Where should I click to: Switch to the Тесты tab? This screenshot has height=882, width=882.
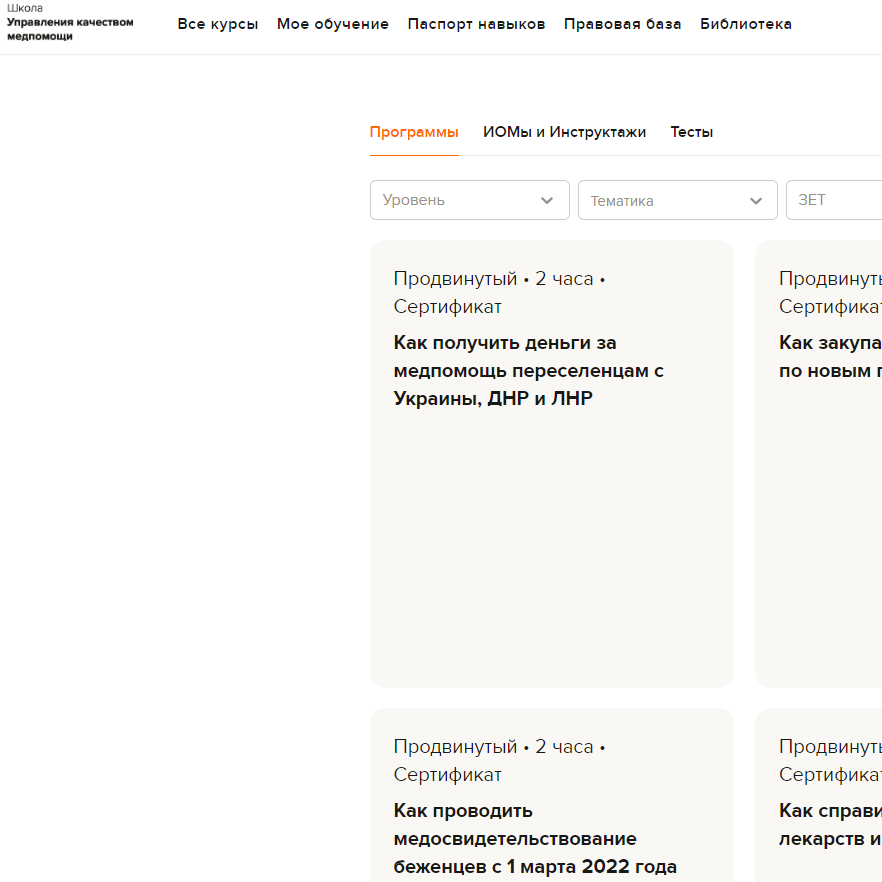(x=691, y=132)
